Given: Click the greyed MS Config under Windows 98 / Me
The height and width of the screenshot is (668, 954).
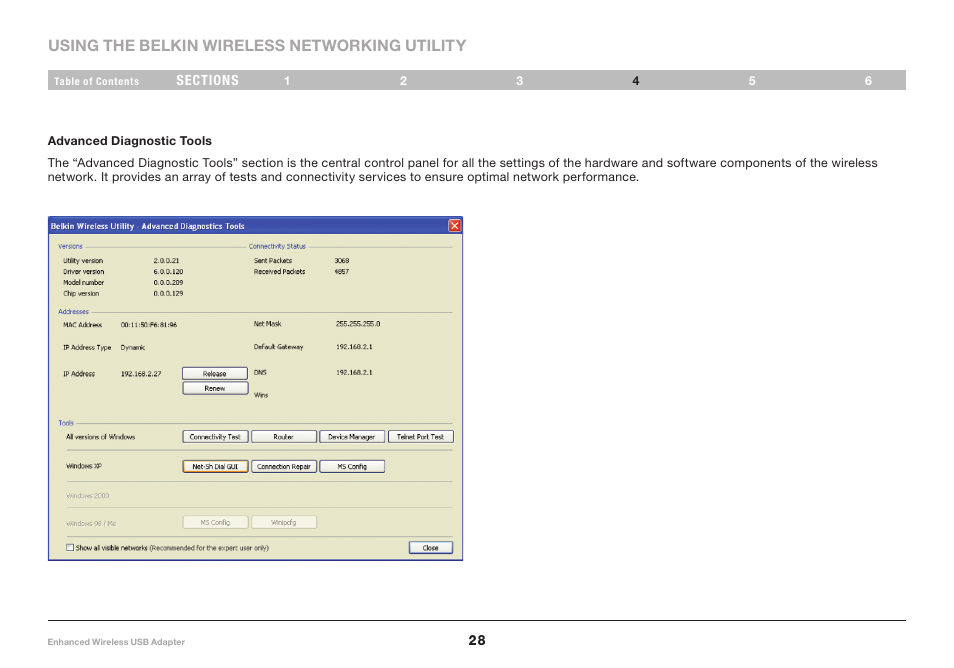Looking at the screenshot, I should (215, 523).
